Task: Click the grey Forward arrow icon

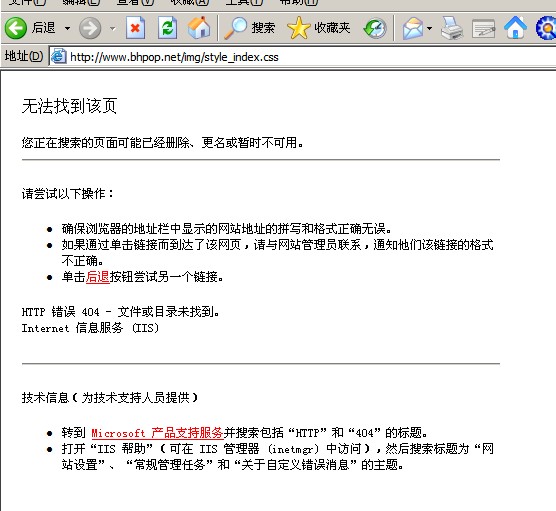Action: (x=90, y=28)
